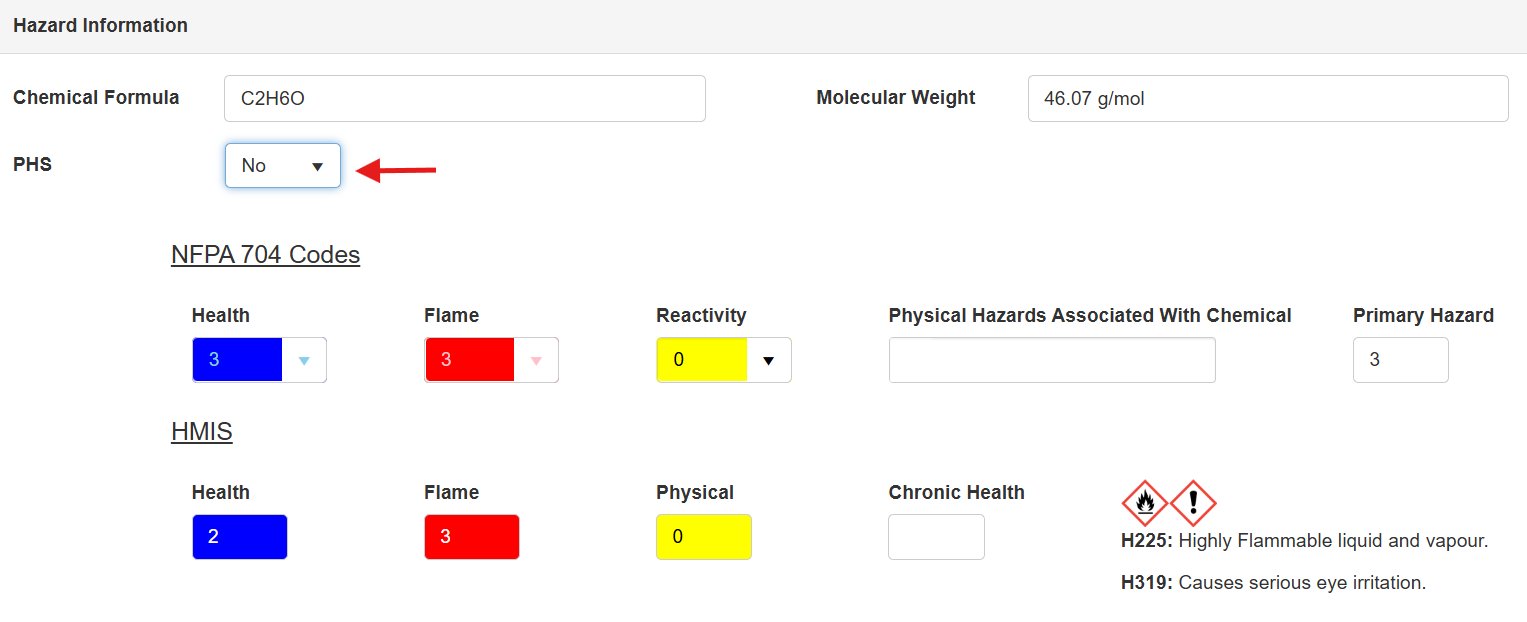Select the red HMIS Flame swatch

coord(471,536)
